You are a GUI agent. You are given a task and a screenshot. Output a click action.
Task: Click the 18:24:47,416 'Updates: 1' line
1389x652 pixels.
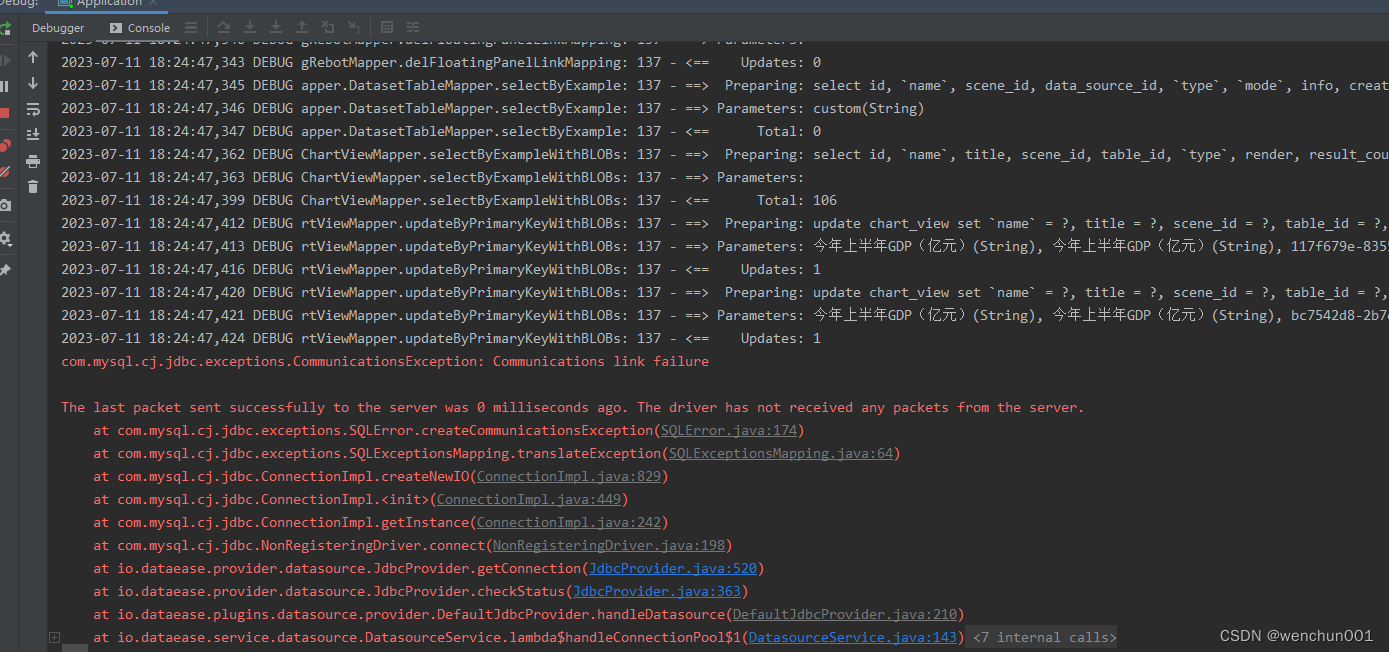click(x=441, y=270)
